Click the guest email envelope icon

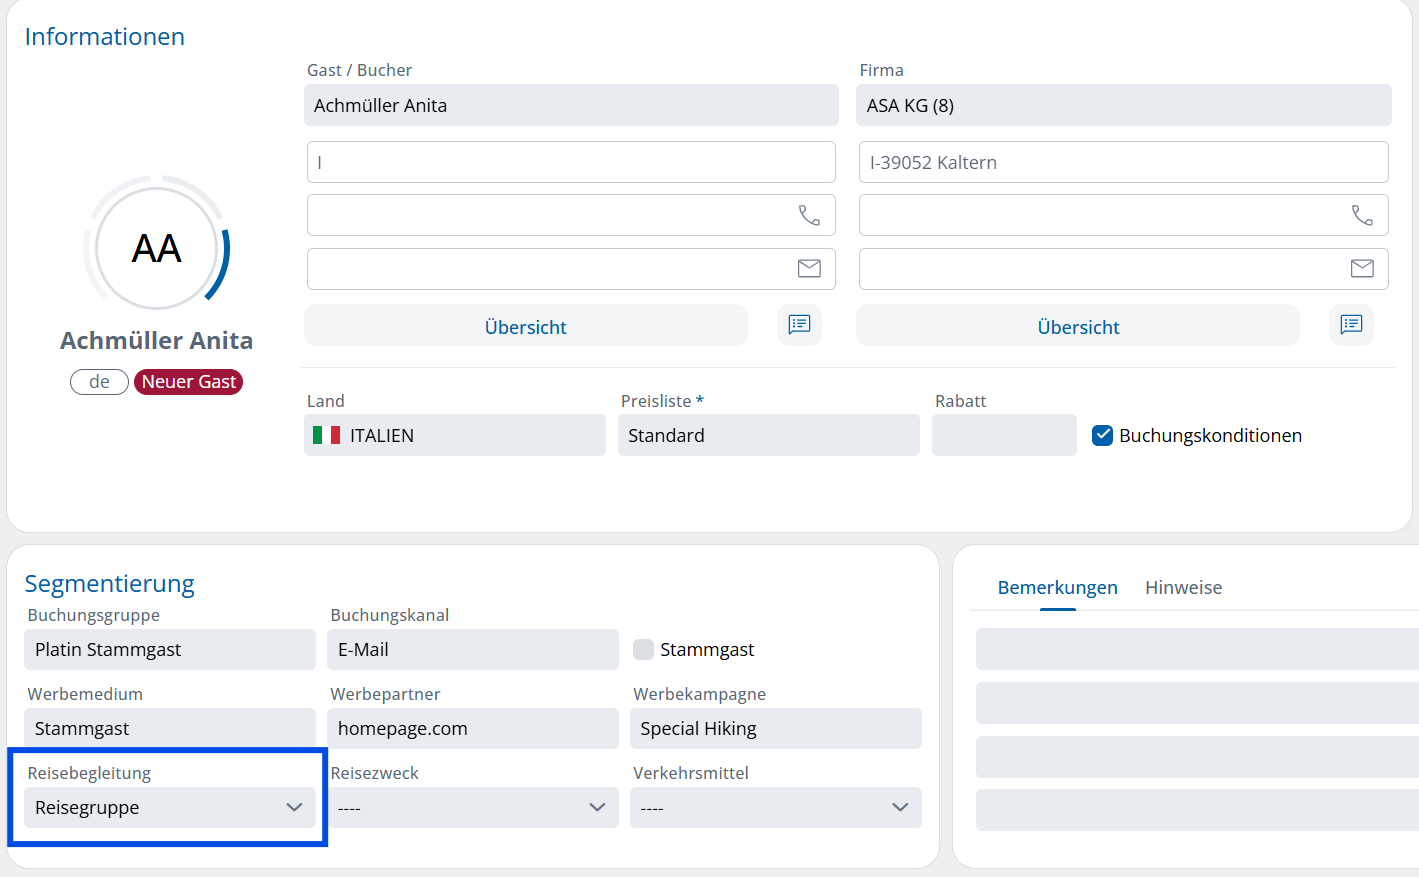click(809, 268)
